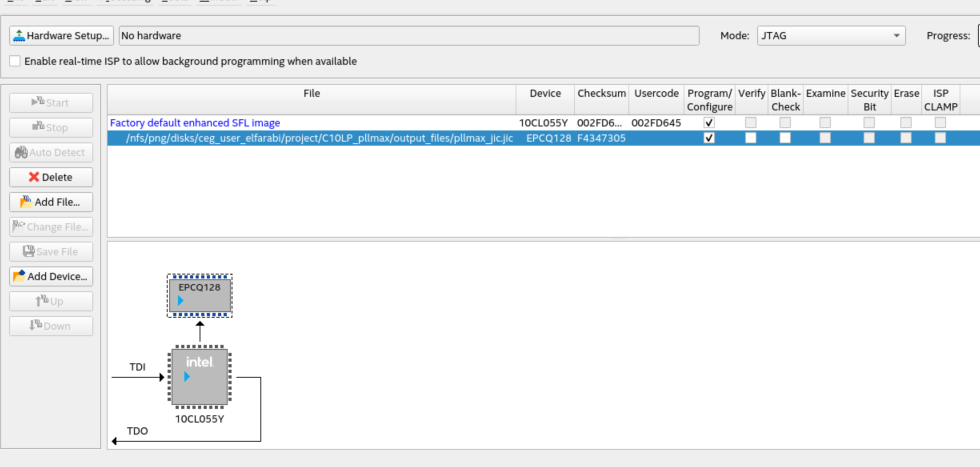The height and width of the screenshot is (467, 980).
Task: Check Verify for Factory default SFL image
Action: [x=750, y=123]
